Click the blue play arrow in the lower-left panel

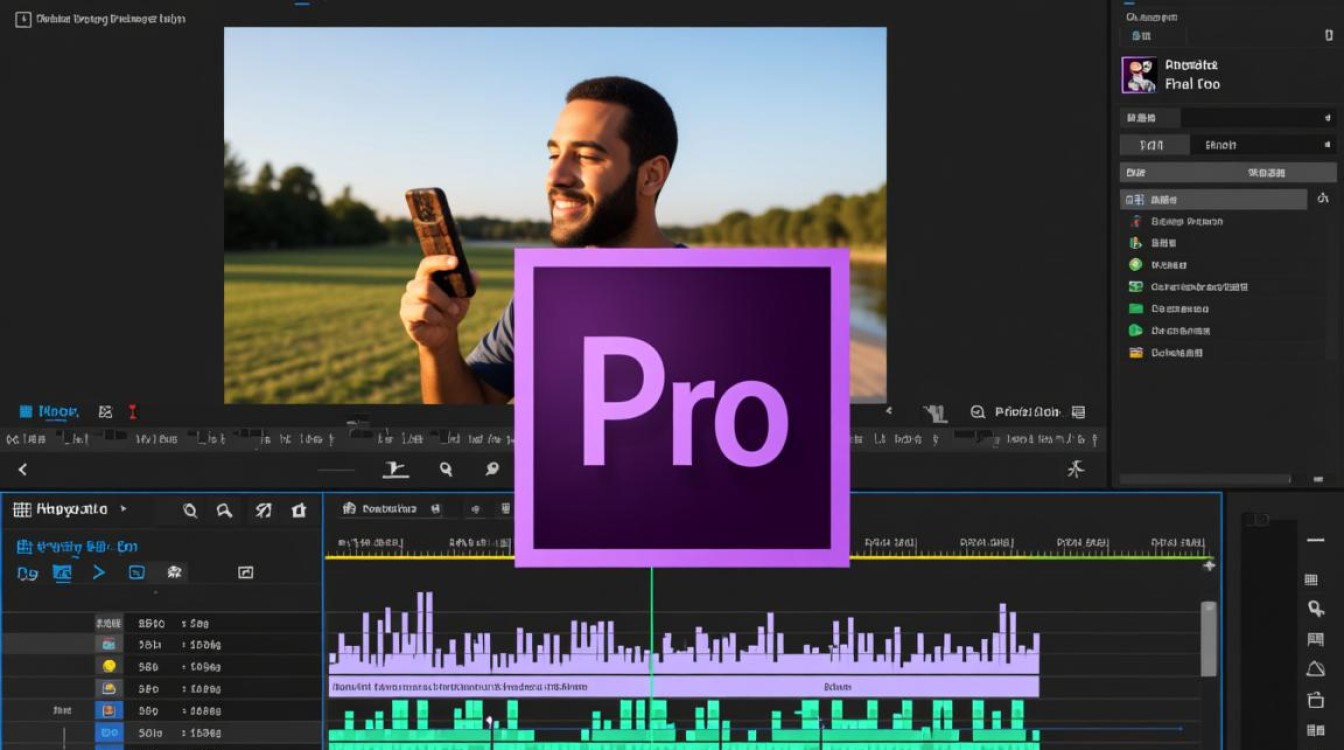tap(99, 572)
